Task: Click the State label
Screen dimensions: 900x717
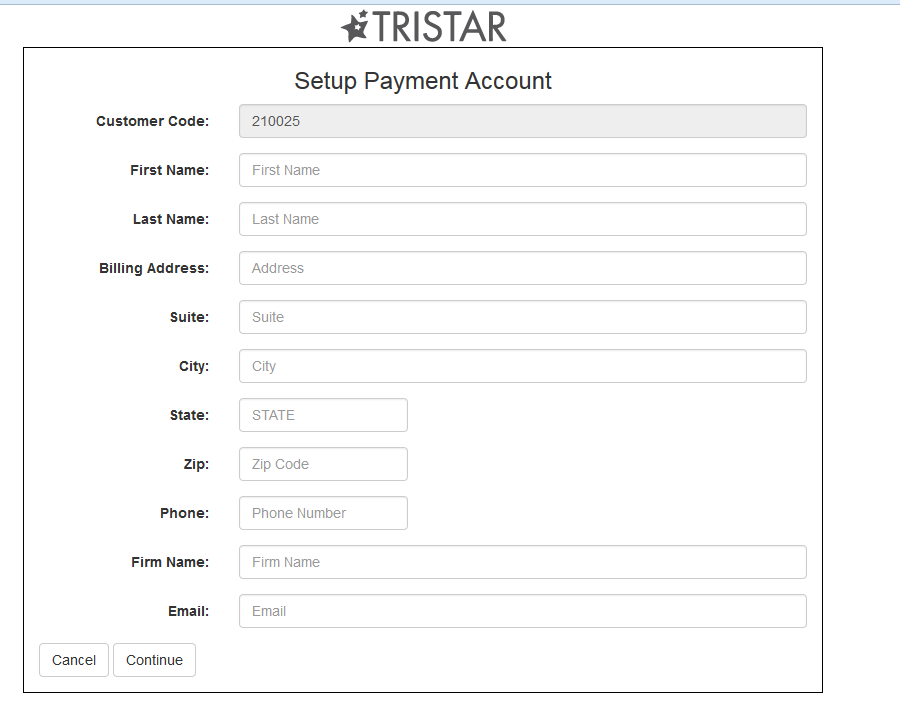Action: [x=189, y=415]
